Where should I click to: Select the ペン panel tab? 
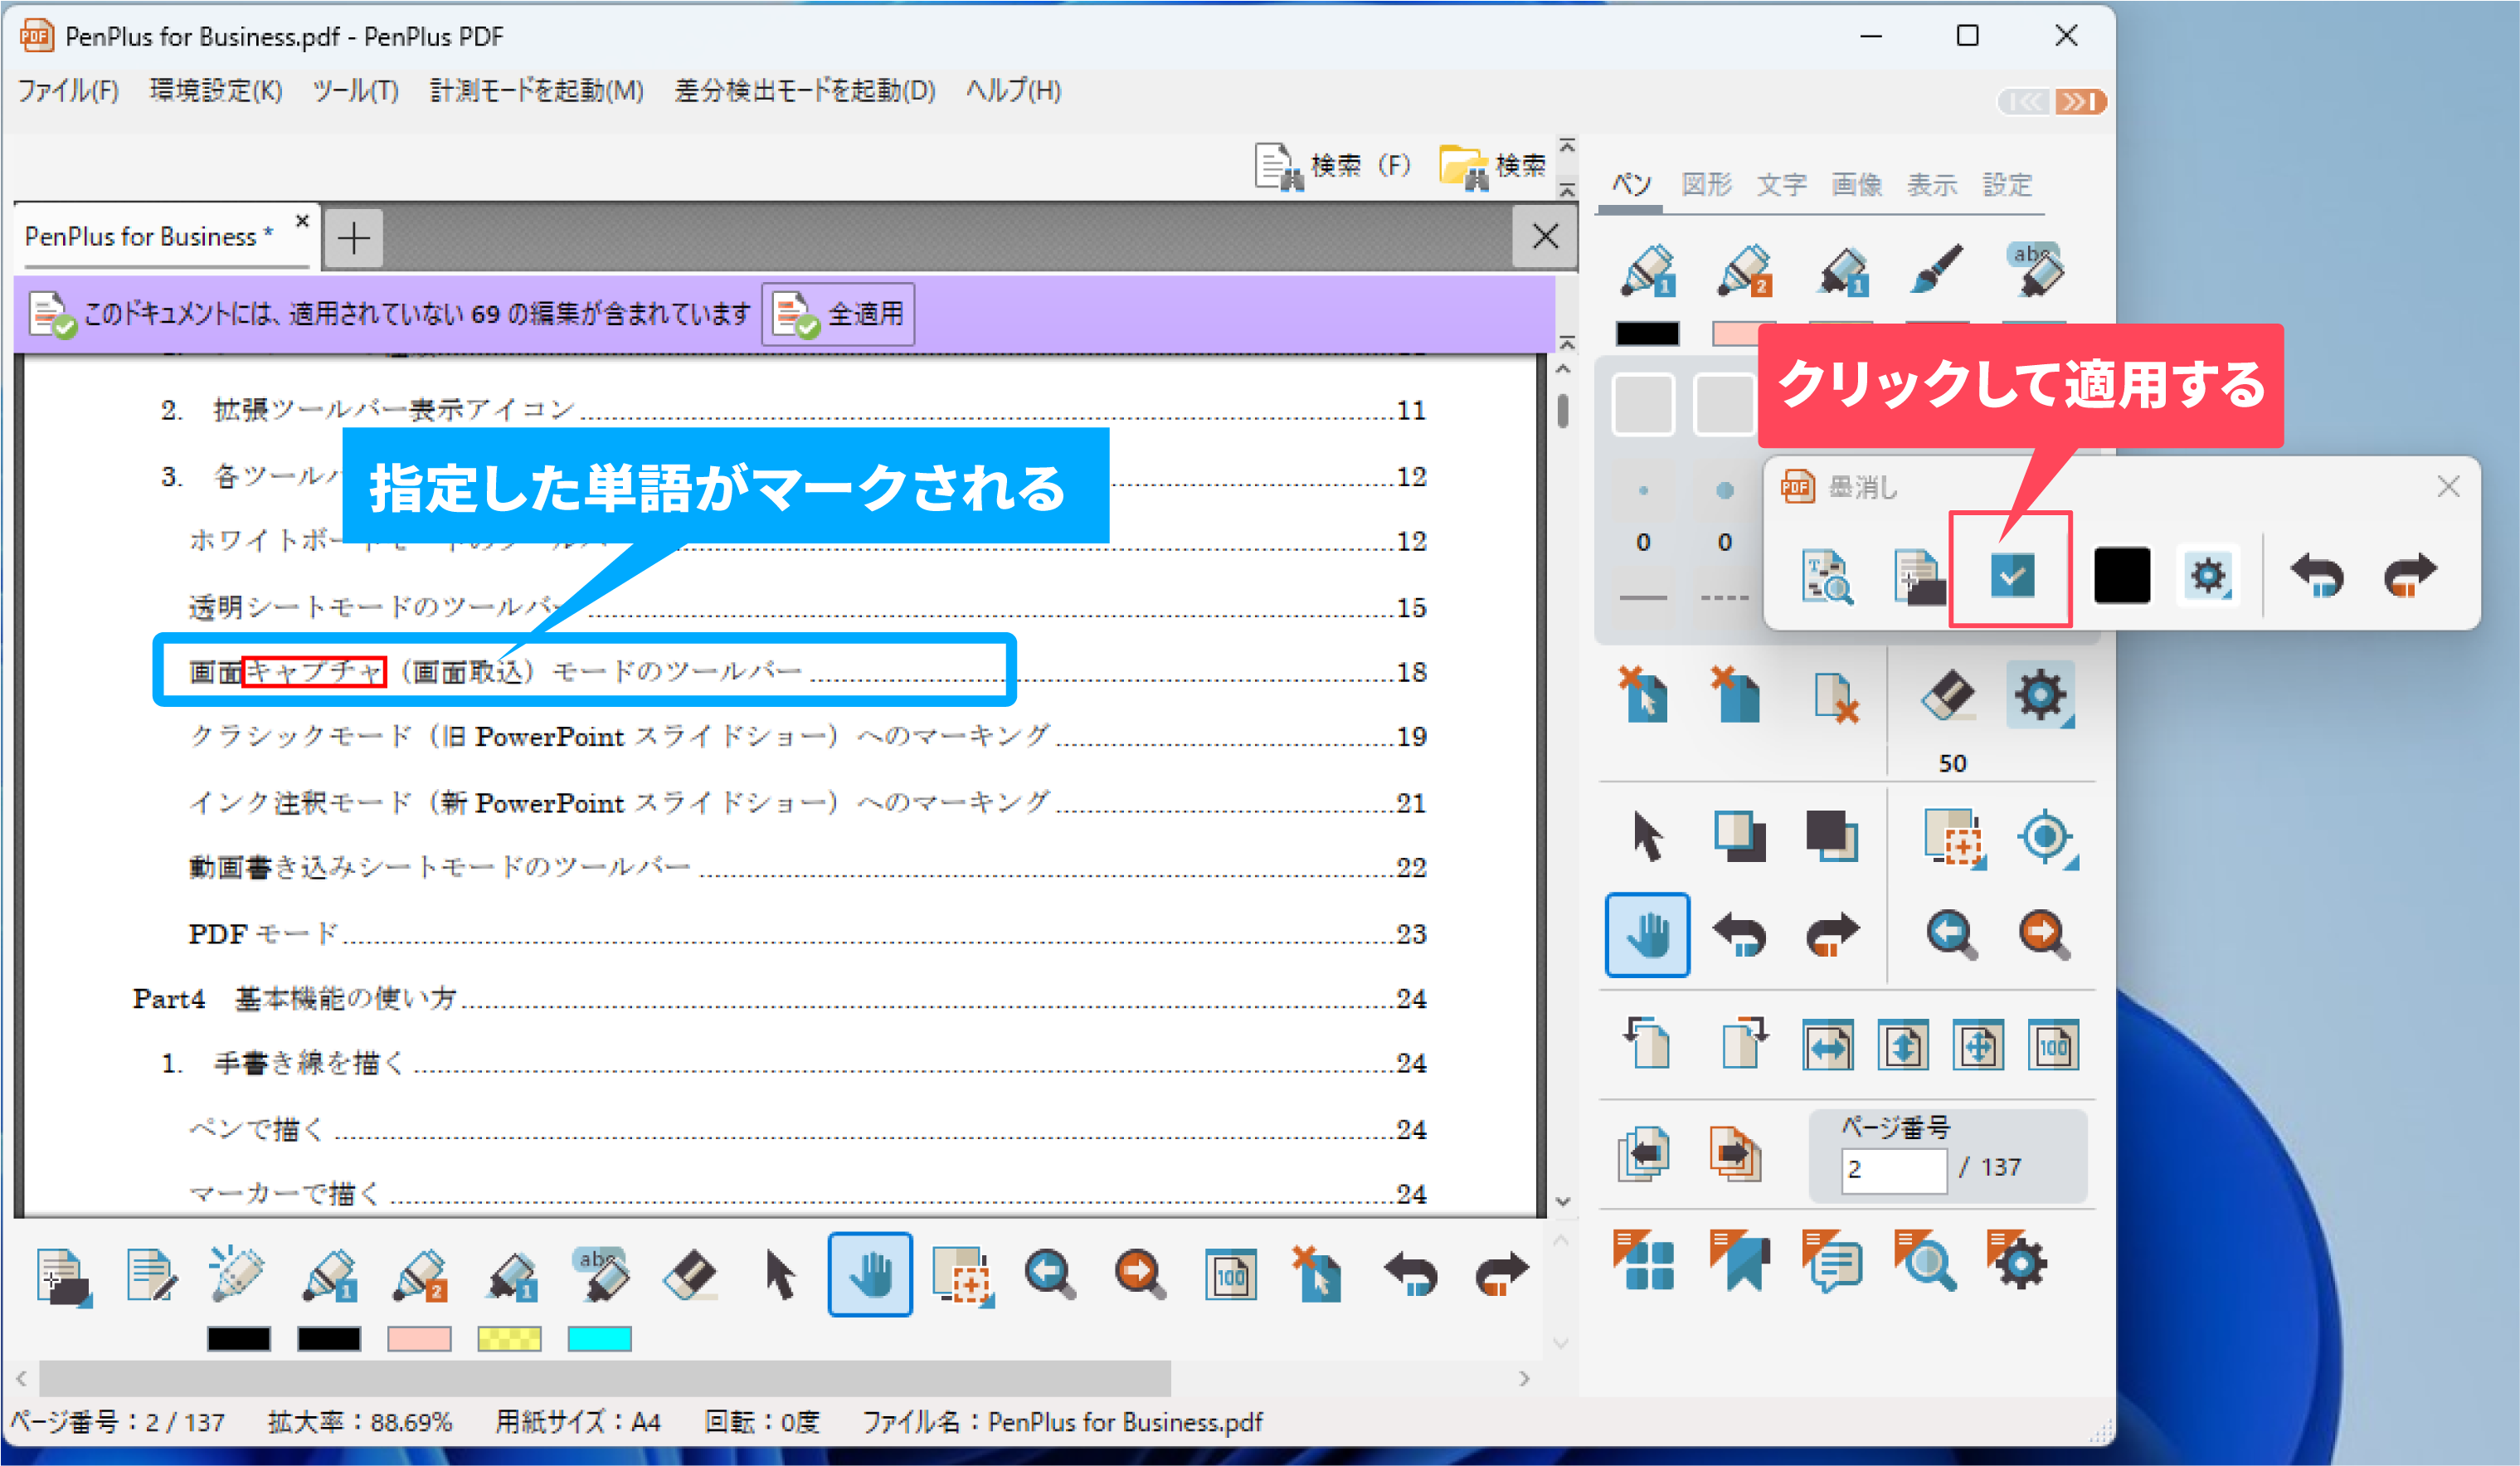coord(1631,184)
